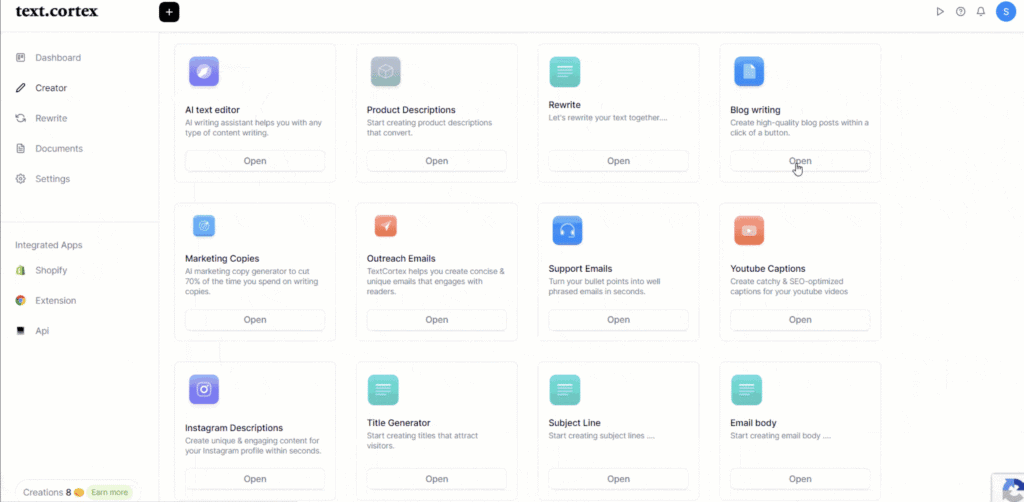Select Rewrite in the sidebar menu

tap(51, 118)
